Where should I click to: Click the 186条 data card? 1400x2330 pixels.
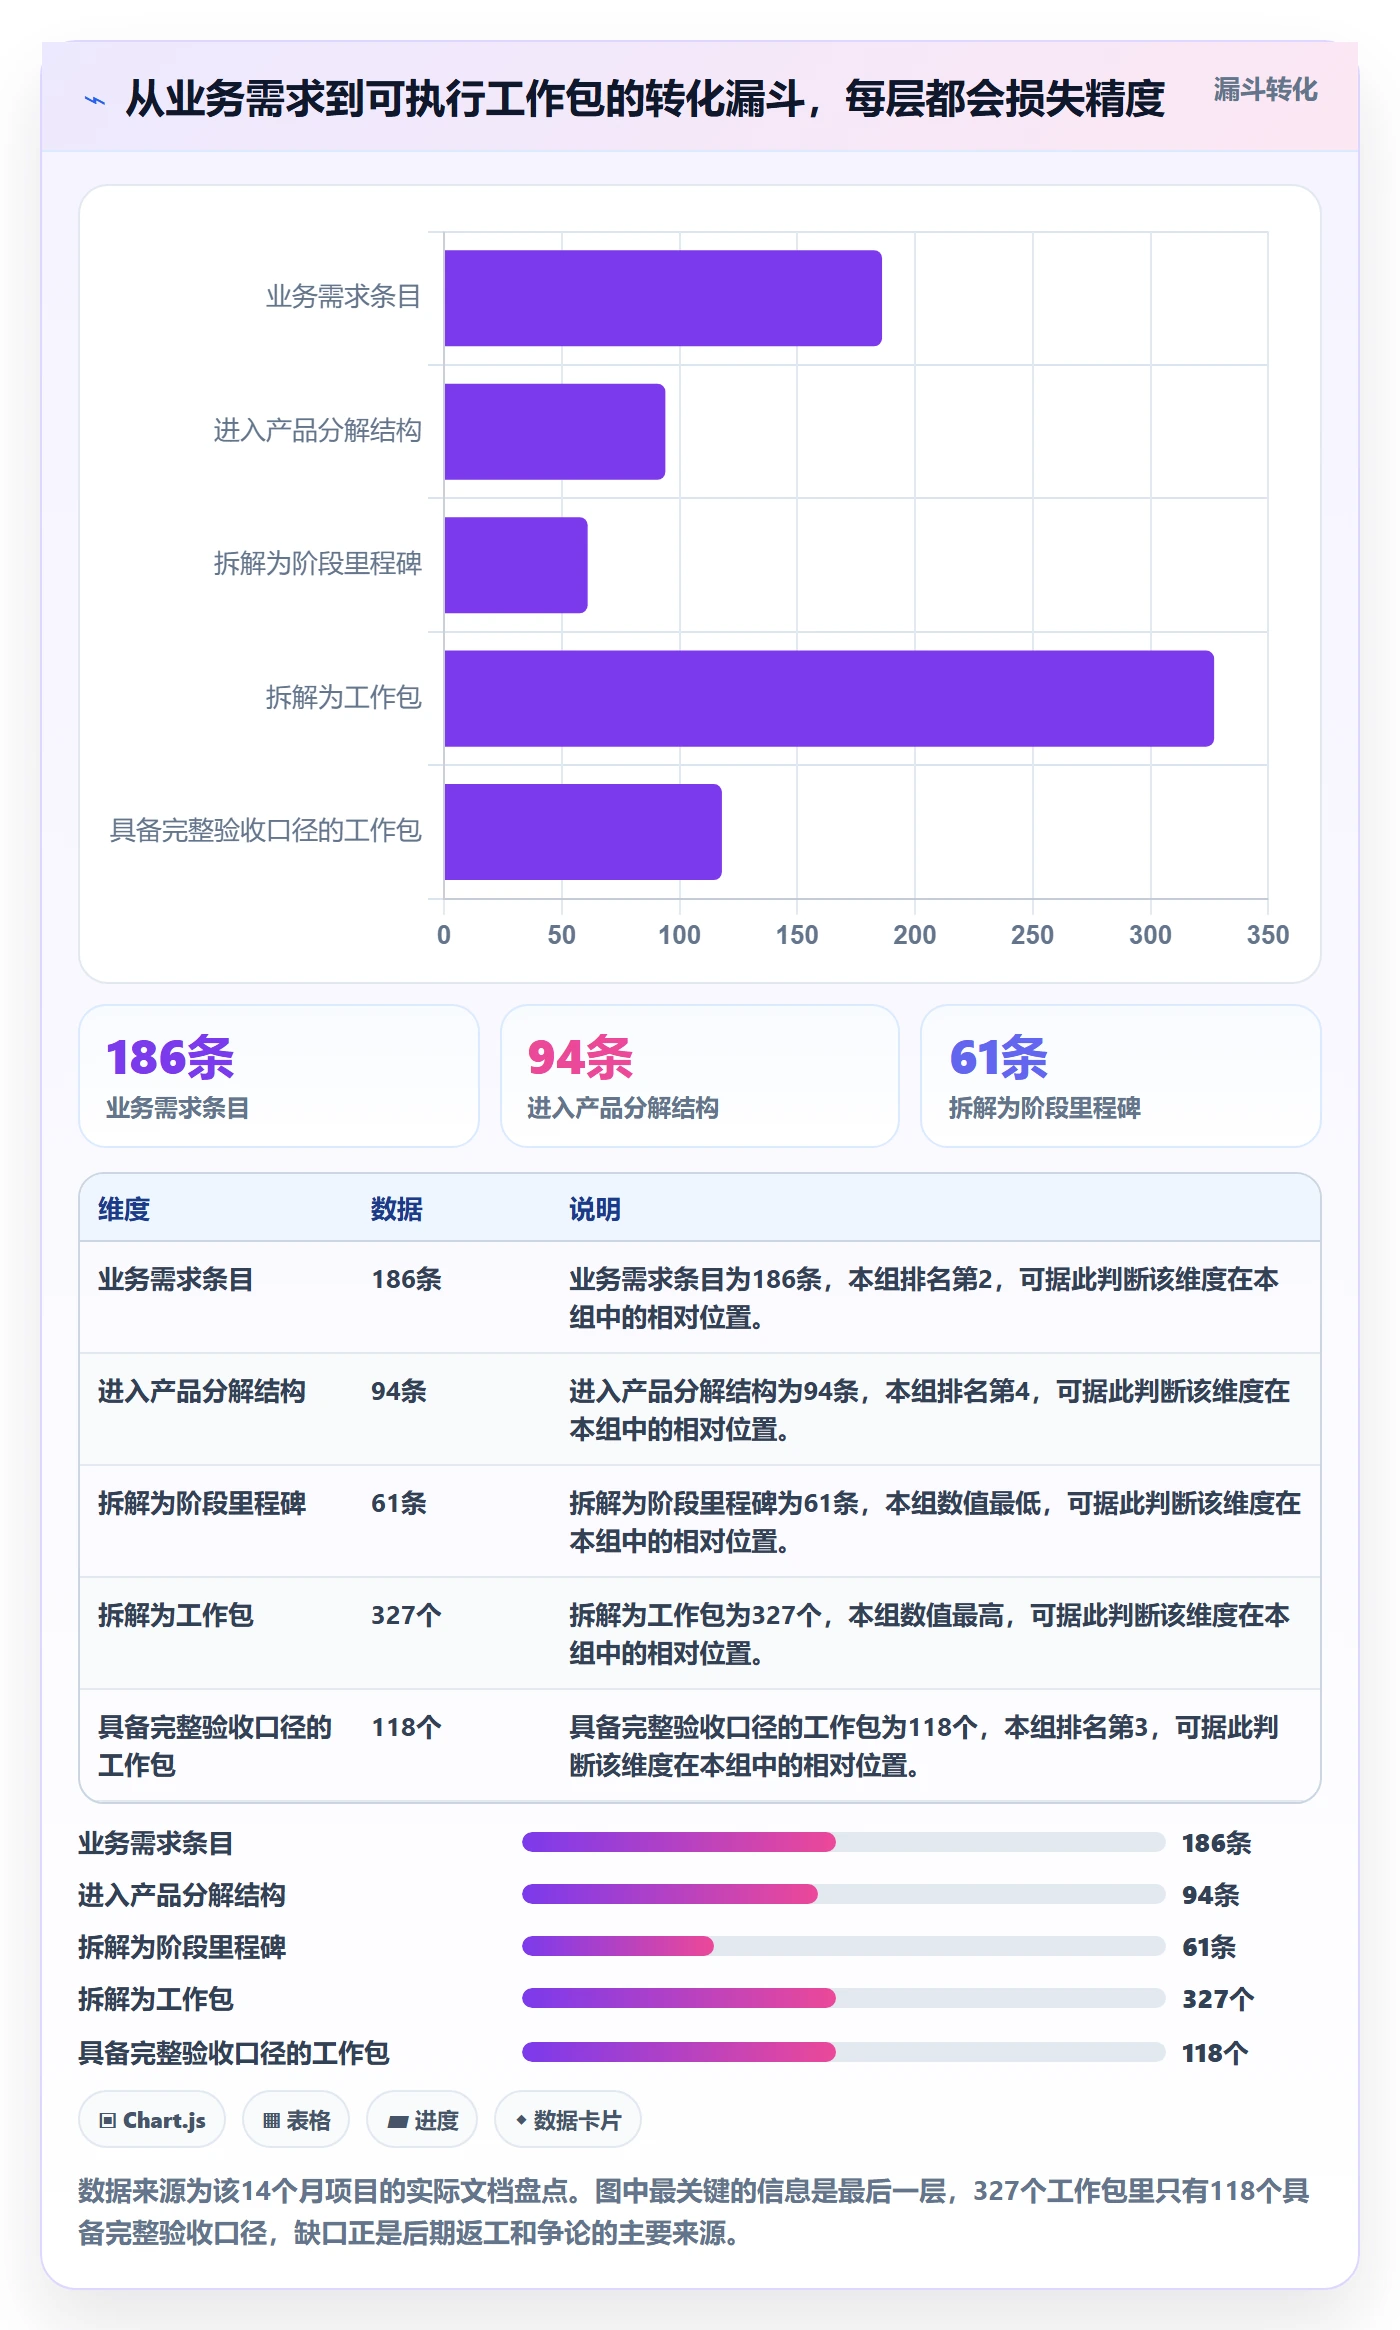pos(279,1076)
